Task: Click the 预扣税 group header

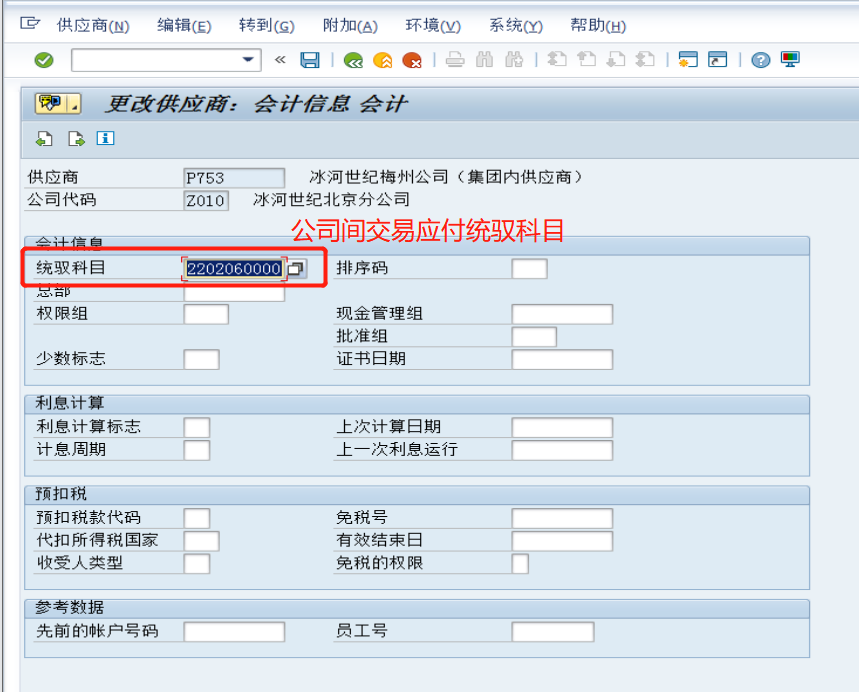Action: coord(417,494)
